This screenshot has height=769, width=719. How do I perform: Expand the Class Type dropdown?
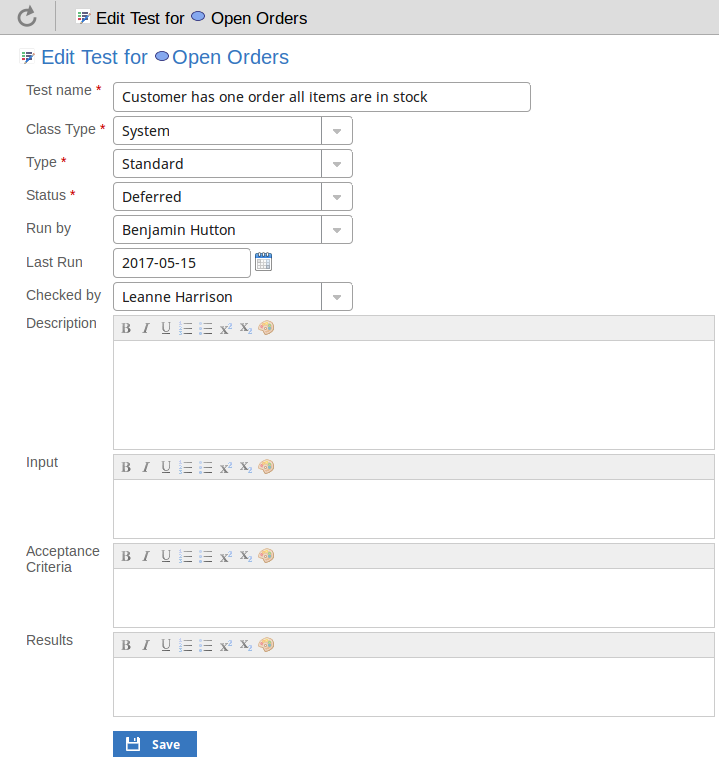(x=337, y=131)
